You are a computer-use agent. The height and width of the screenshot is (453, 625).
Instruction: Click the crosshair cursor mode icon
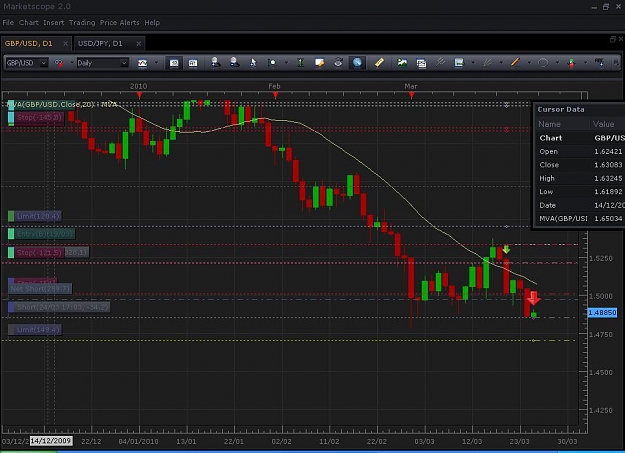pyautogui.click(x=272, y=63)
